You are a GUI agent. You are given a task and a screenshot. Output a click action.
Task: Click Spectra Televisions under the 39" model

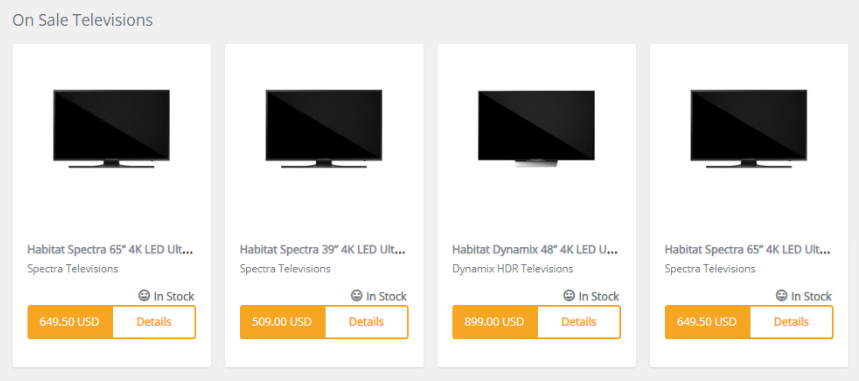pos(285,269)
